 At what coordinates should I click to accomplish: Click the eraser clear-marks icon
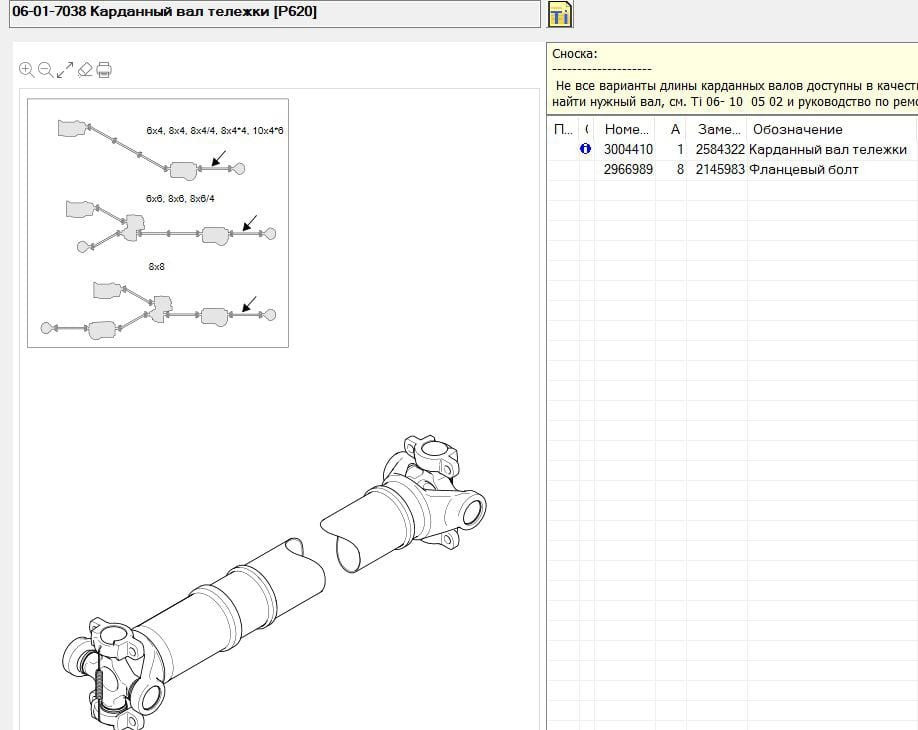[85, 70]
